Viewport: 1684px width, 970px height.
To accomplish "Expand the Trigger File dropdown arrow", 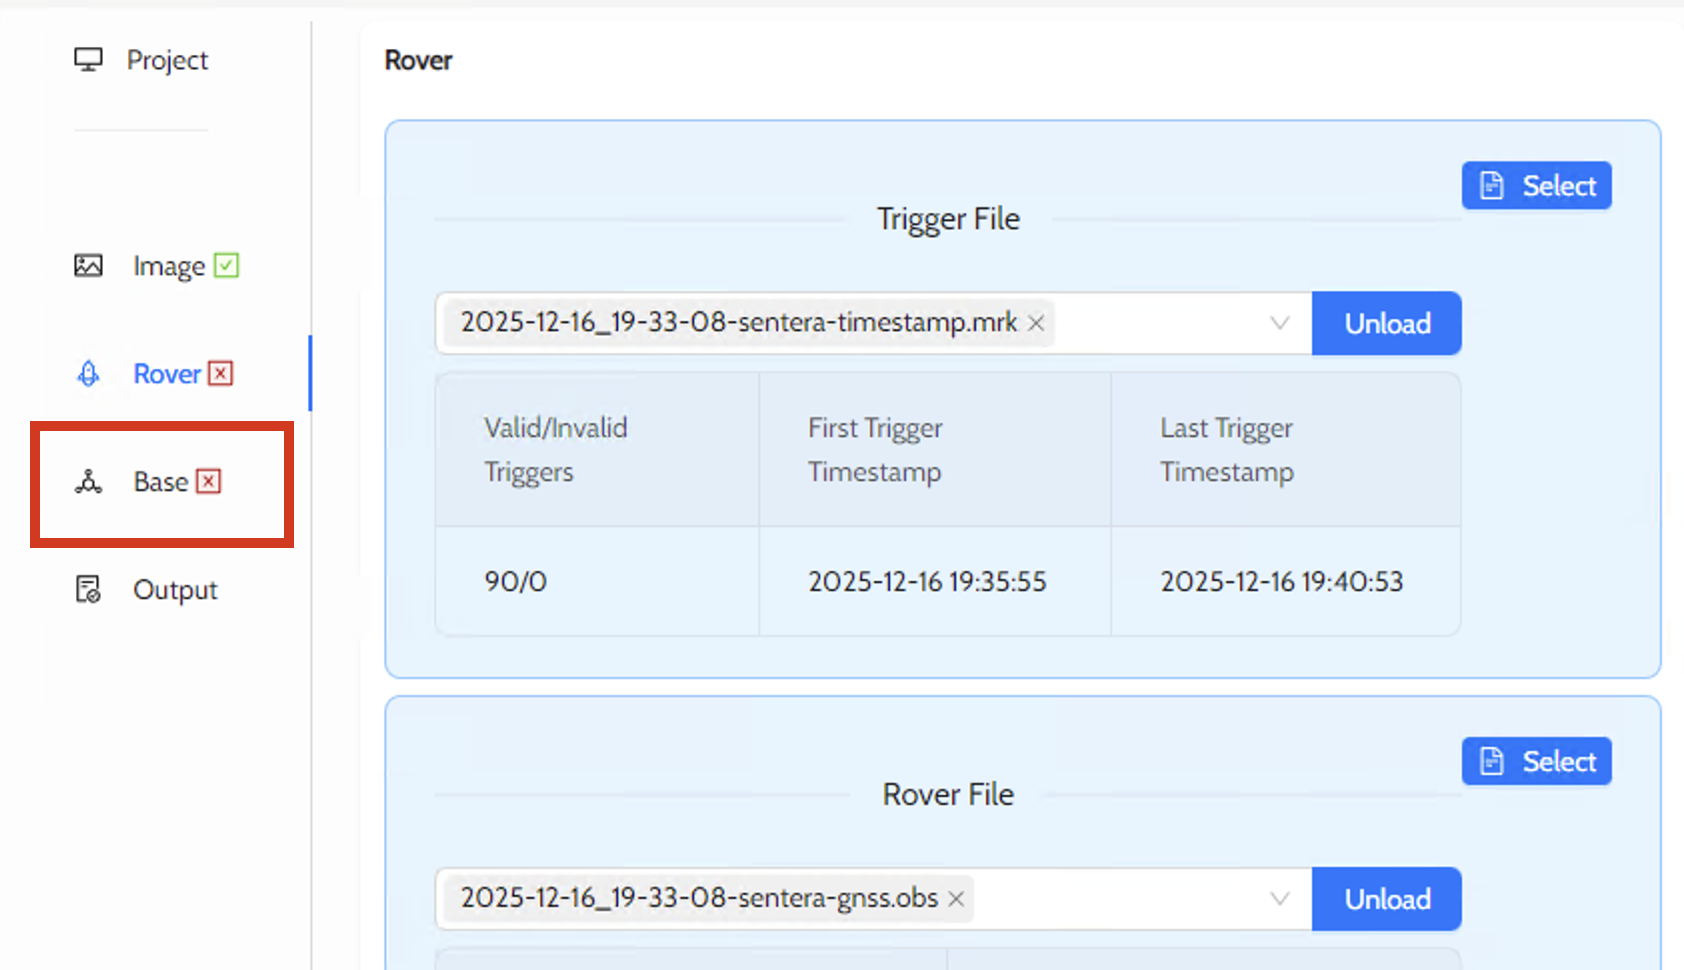I will point(1279,323).
